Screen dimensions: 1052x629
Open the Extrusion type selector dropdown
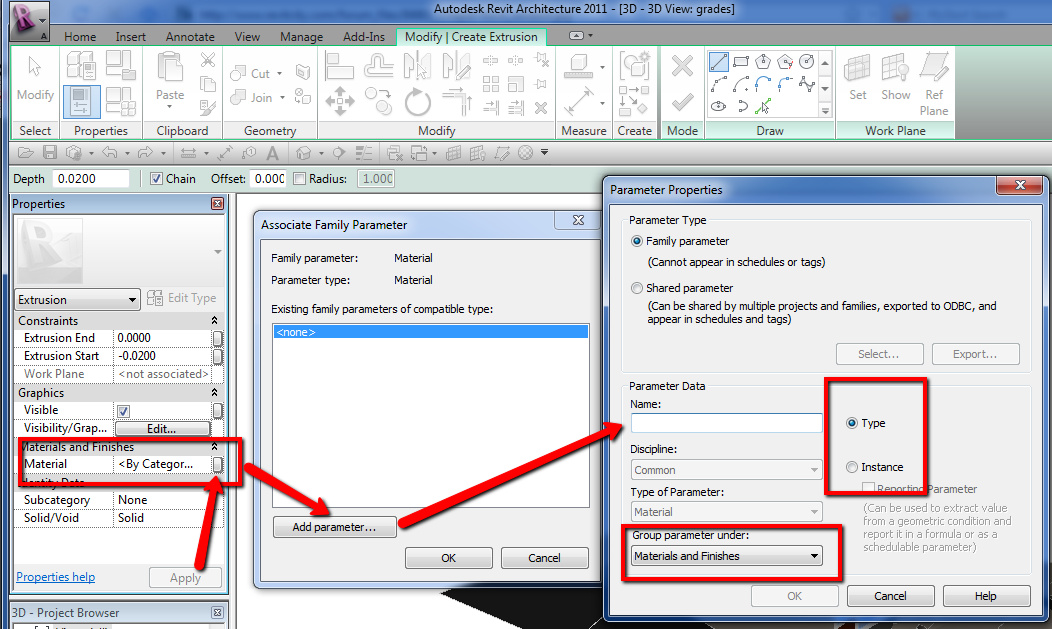tap(77, 300)
